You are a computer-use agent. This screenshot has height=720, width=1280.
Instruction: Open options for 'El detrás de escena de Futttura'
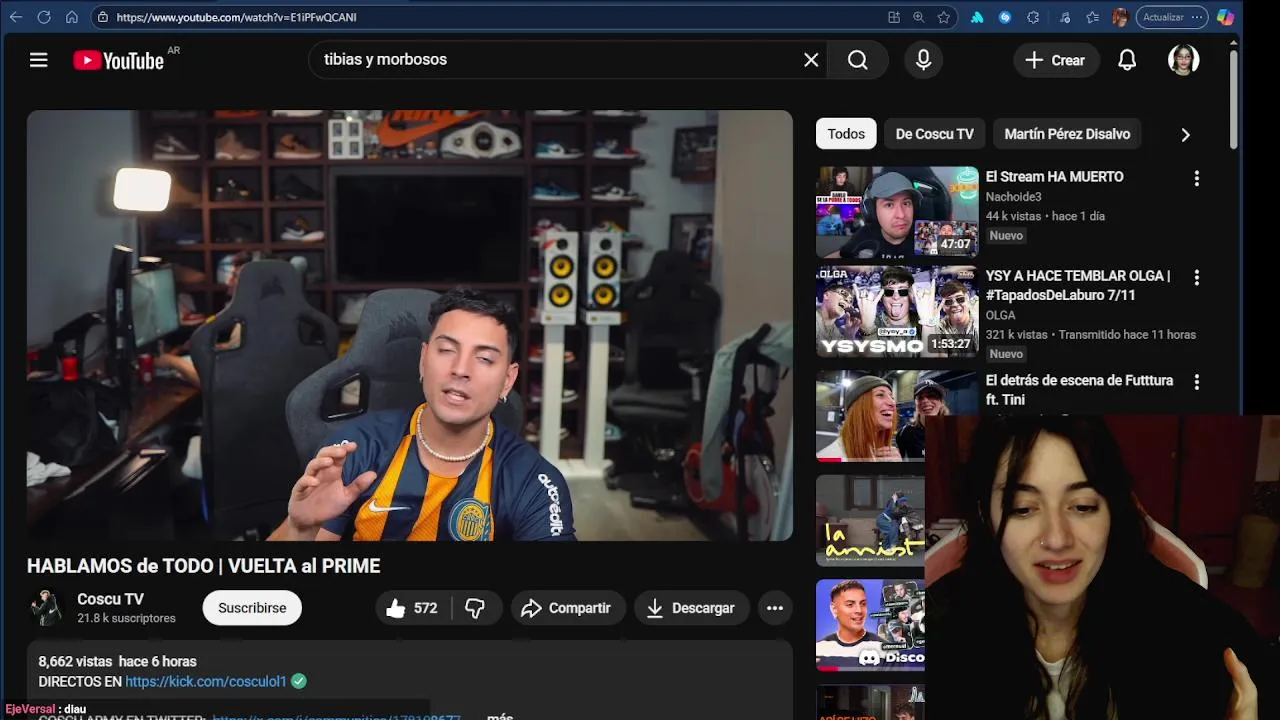pos(1196,382)
